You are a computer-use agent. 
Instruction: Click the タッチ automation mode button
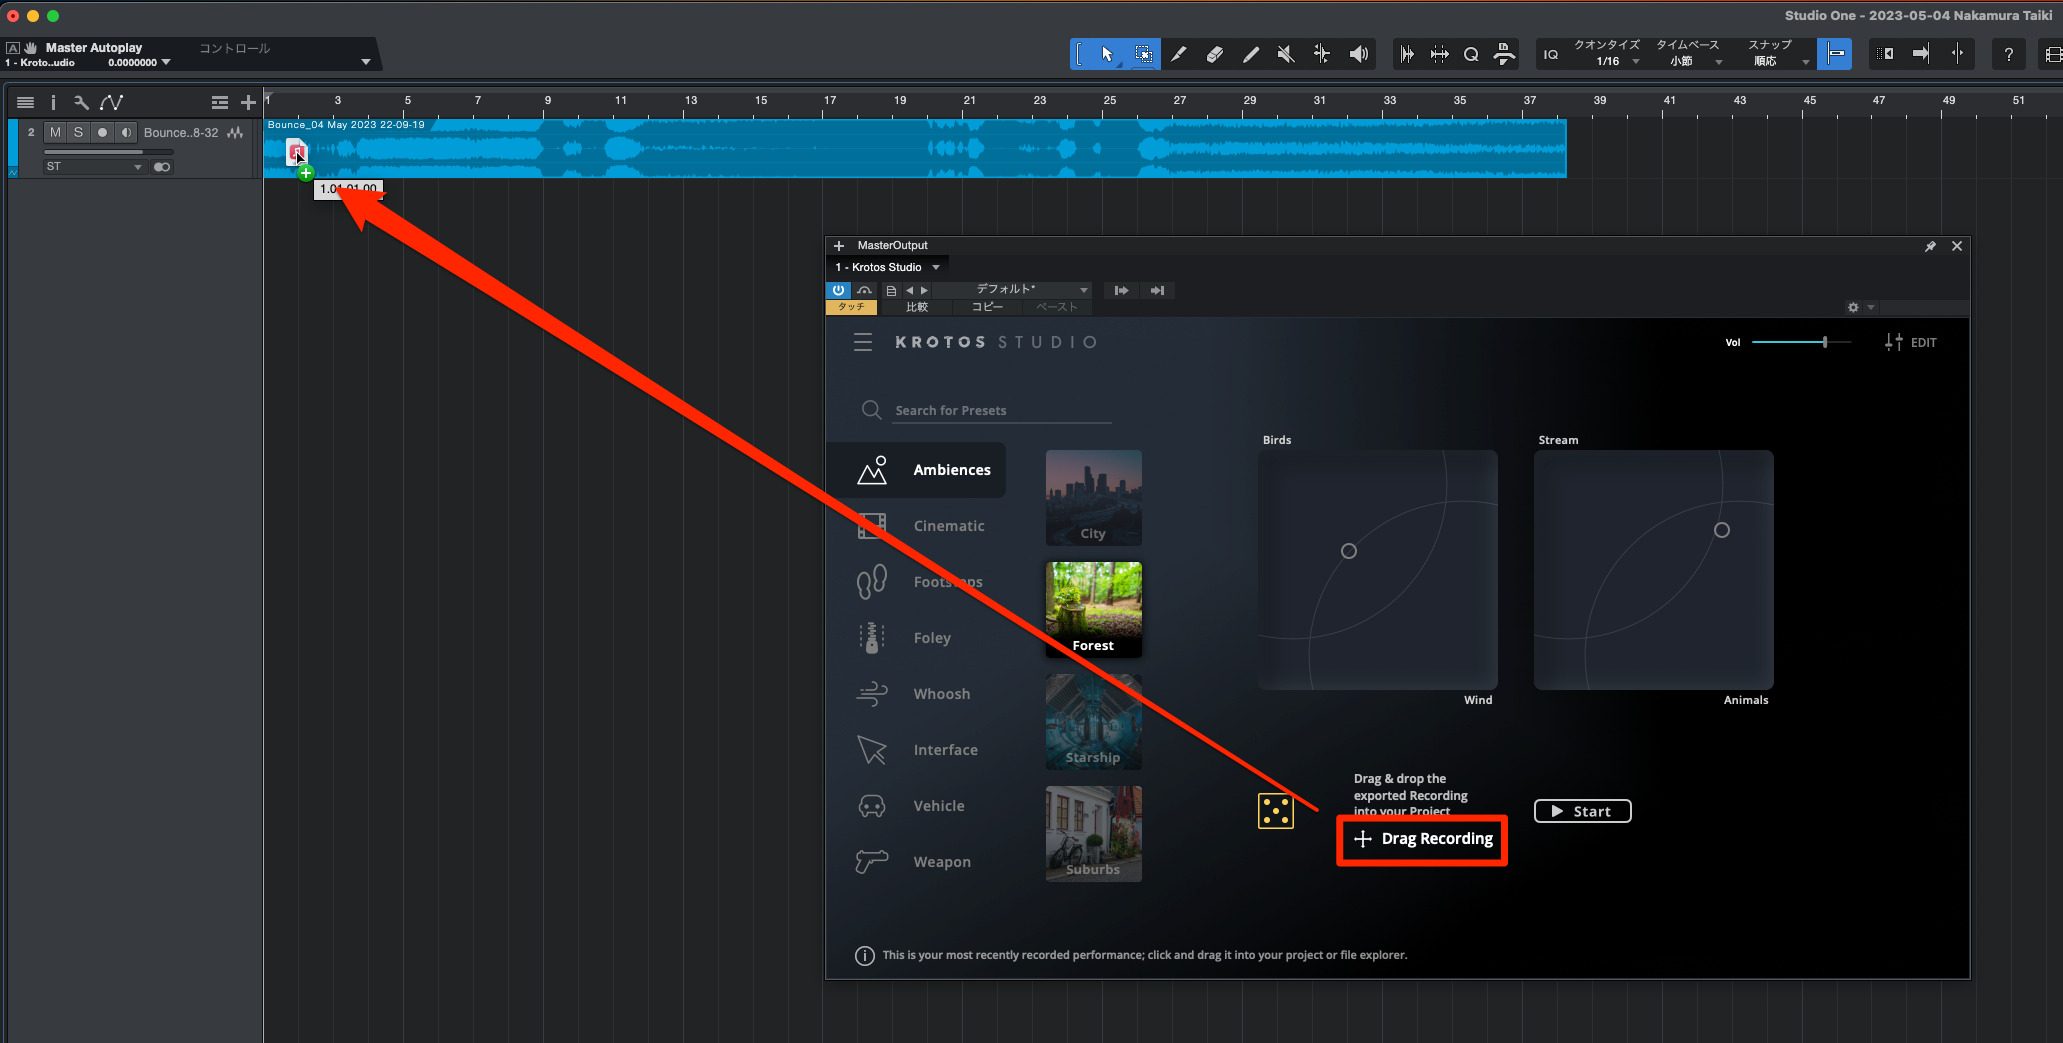pyautogui.click(x=851, y=307)
